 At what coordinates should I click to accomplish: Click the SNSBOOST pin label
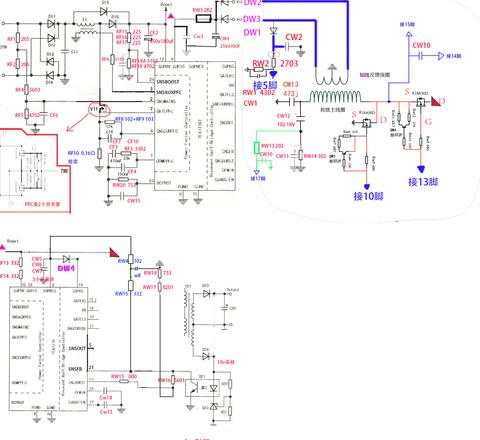(168, 82)
